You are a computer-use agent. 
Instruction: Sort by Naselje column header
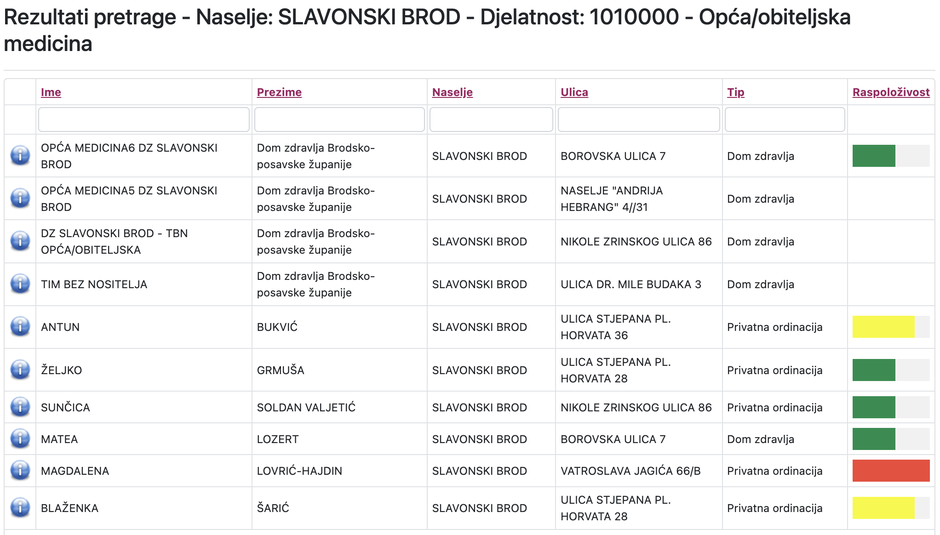[453, 92]
